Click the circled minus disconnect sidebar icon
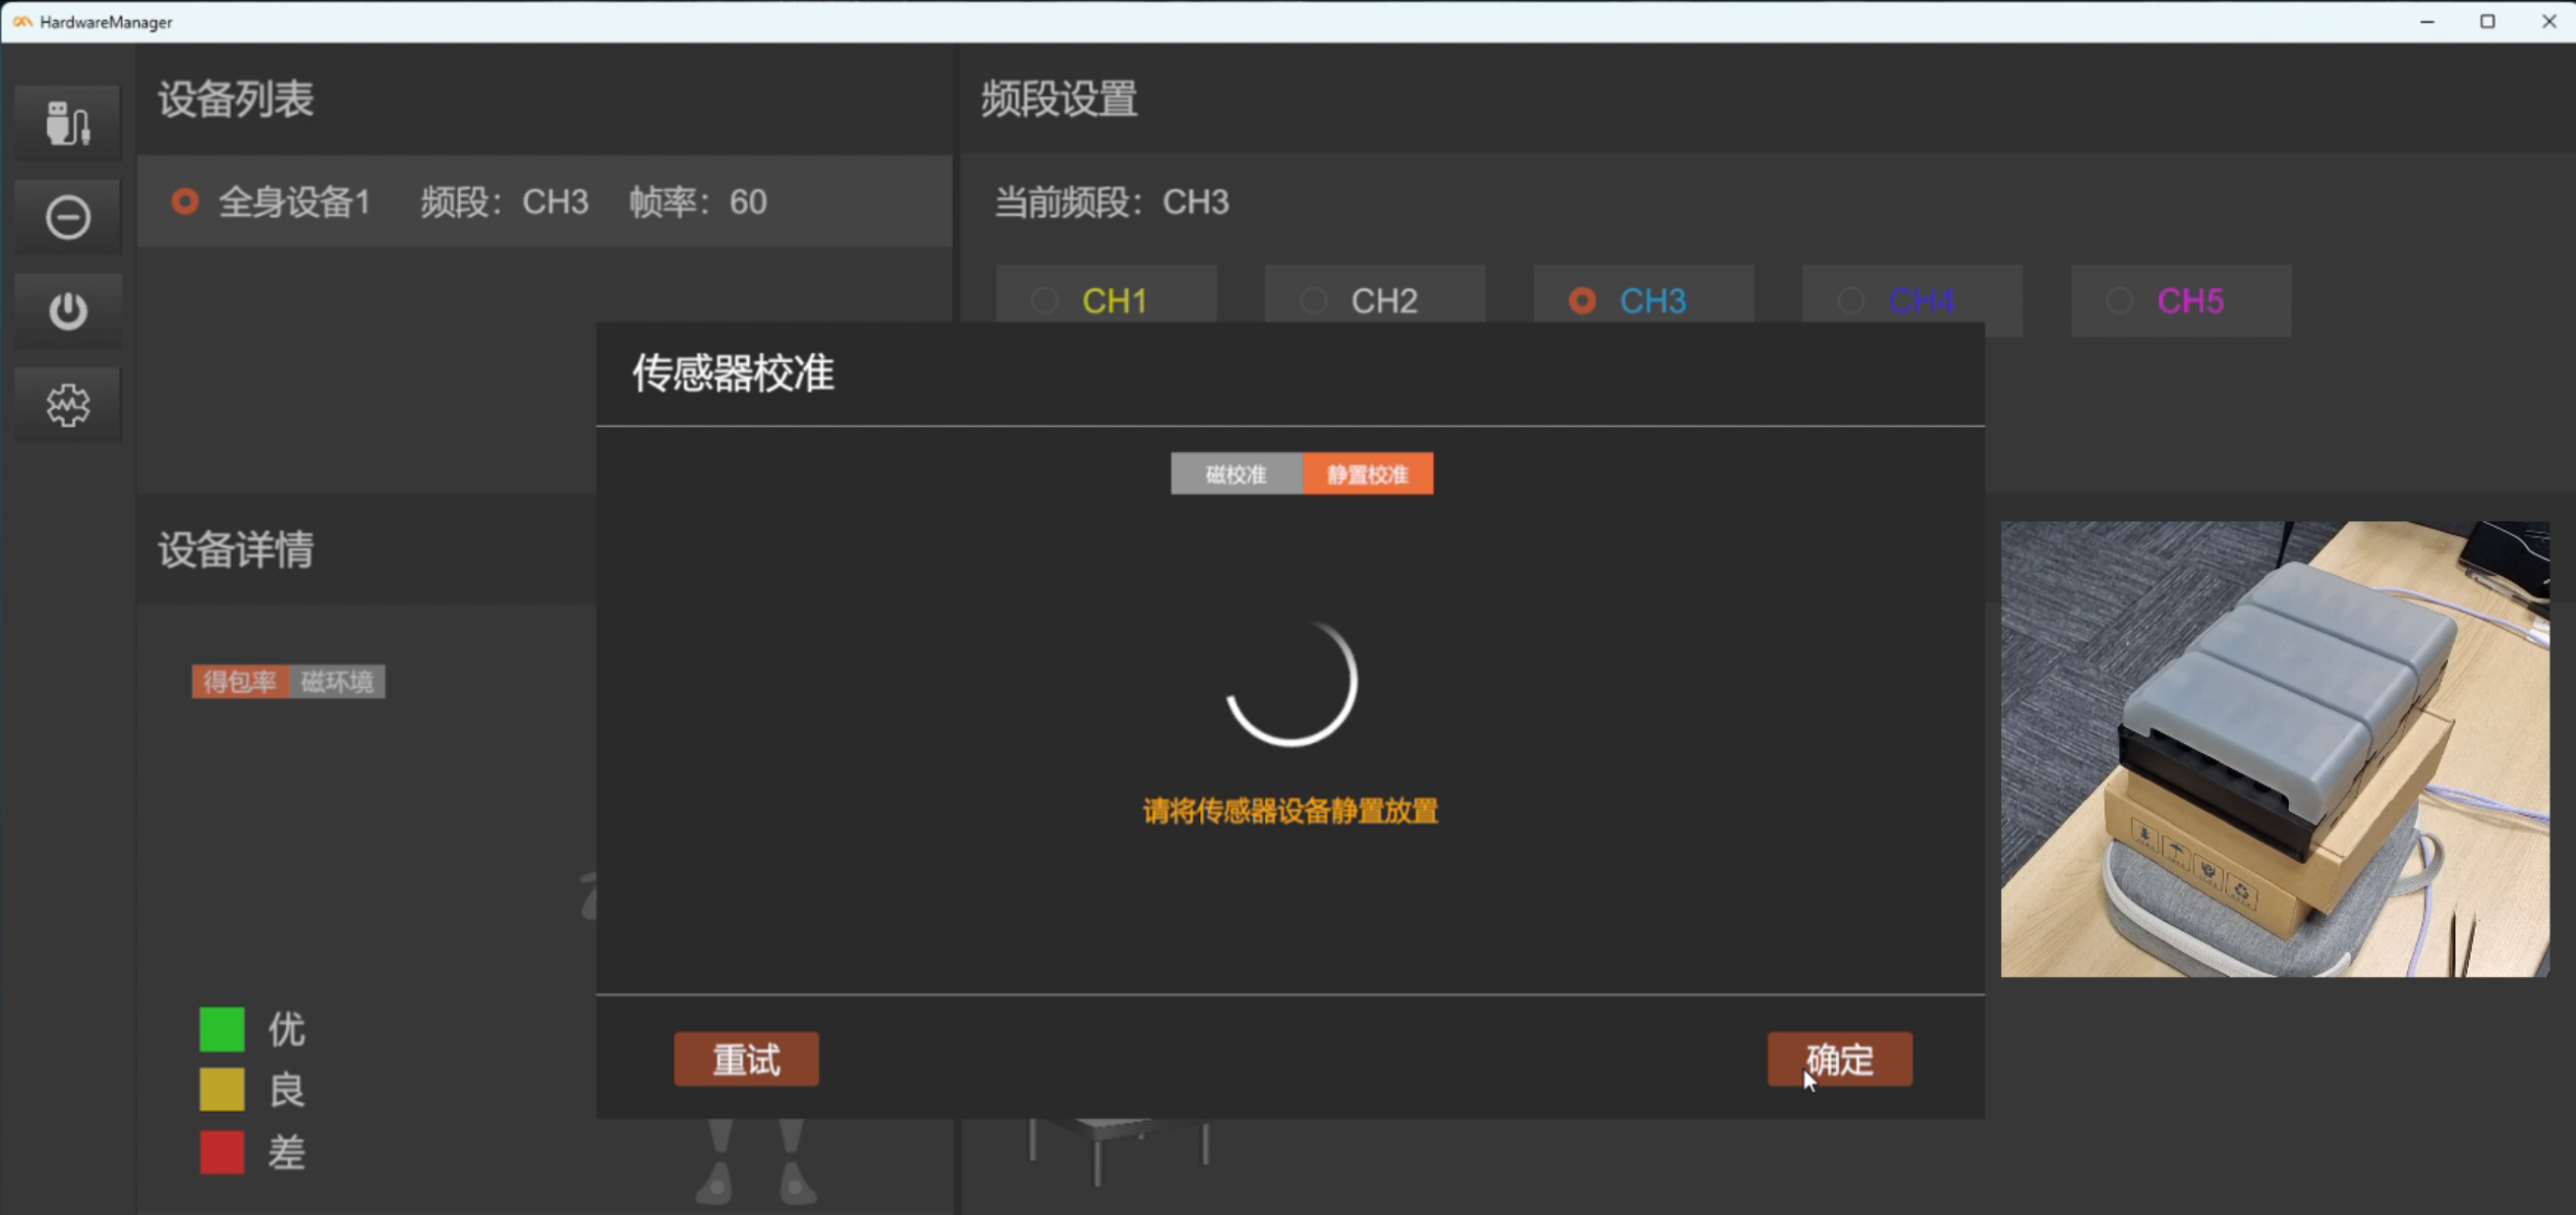This screenshot has width=2576, height=1215. [68, 217]
